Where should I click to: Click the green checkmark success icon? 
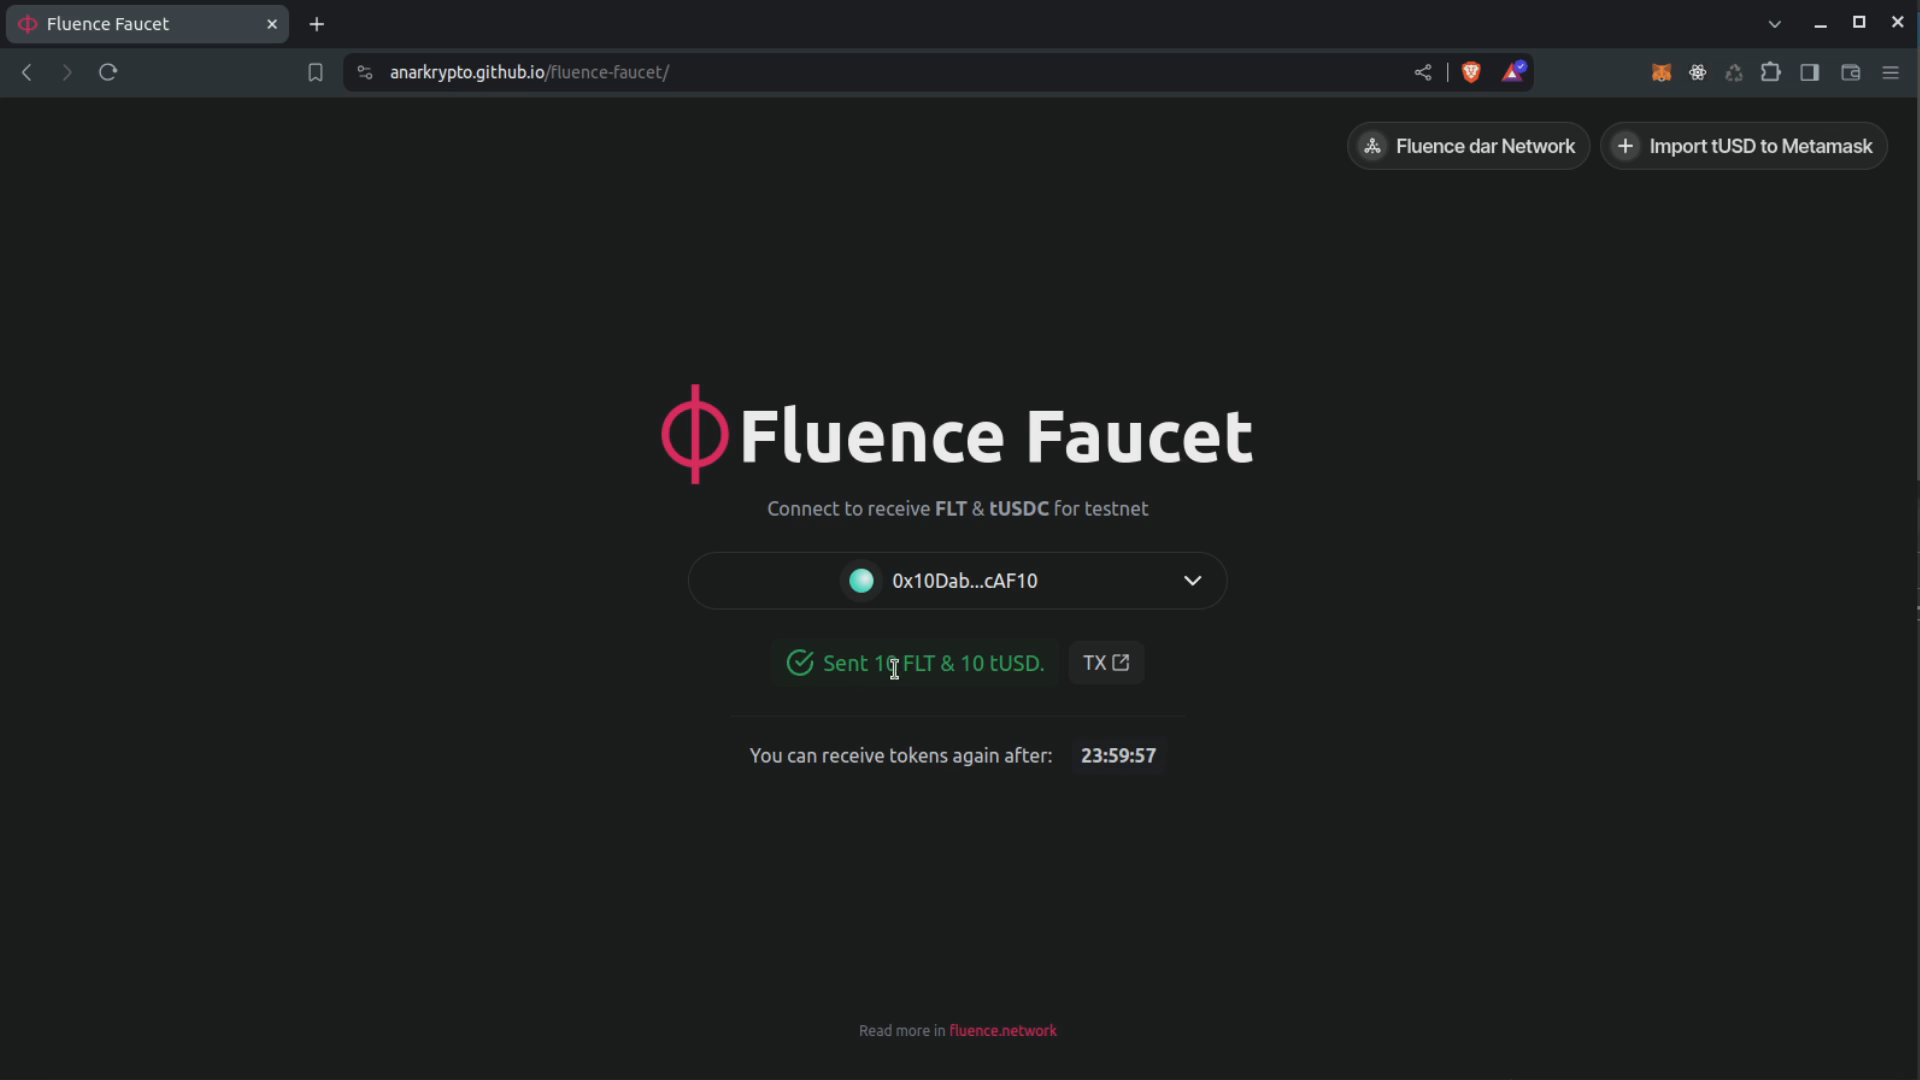click(x=800, y=663)
